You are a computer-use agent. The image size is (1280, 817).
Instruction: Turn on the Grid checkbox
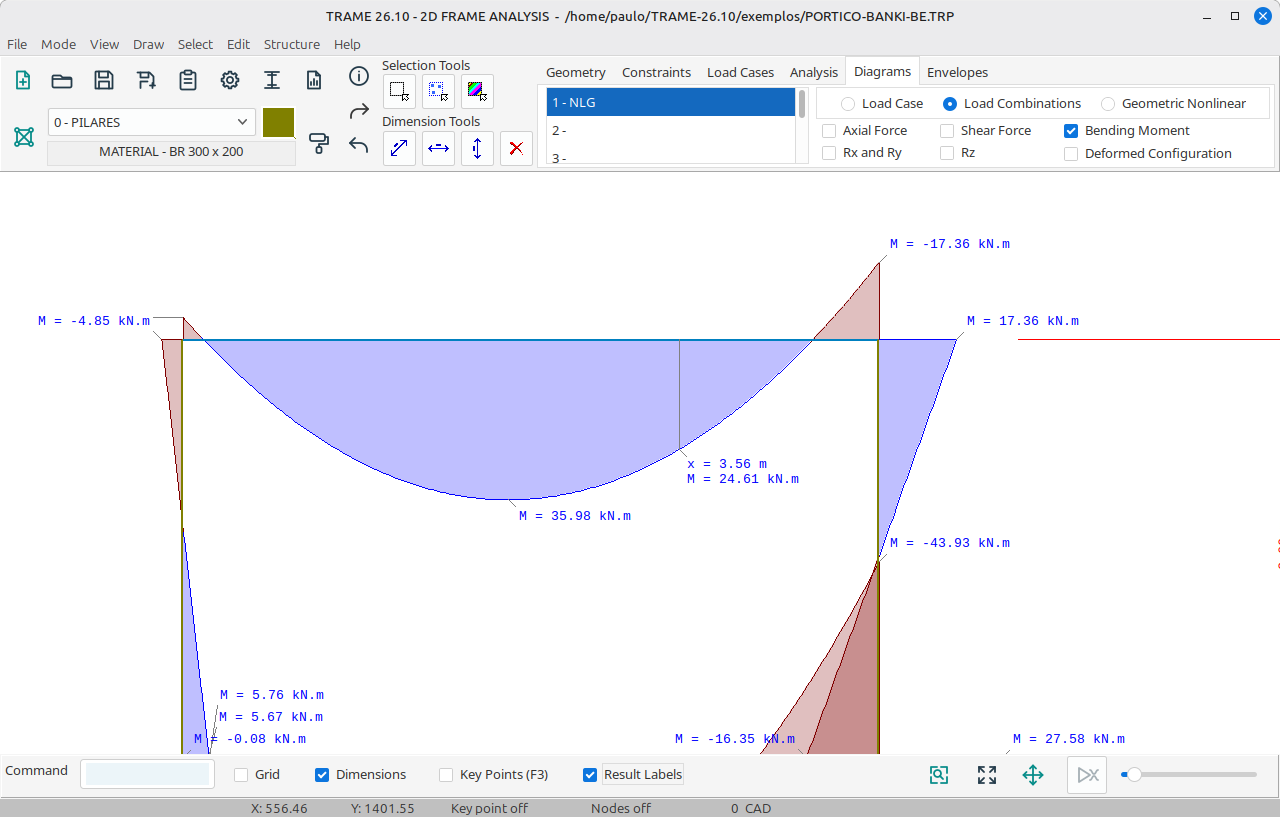241,775
